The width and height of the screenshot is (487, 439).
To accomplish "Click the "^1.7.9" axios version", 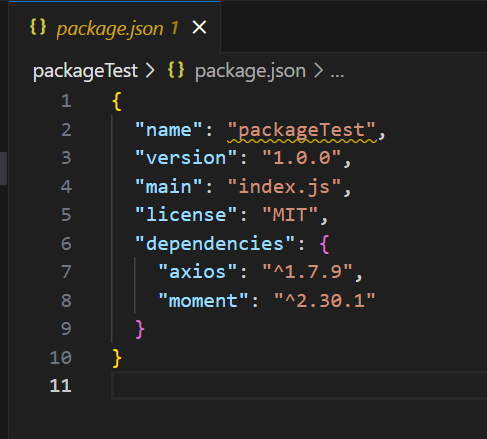I will point(307,272).
